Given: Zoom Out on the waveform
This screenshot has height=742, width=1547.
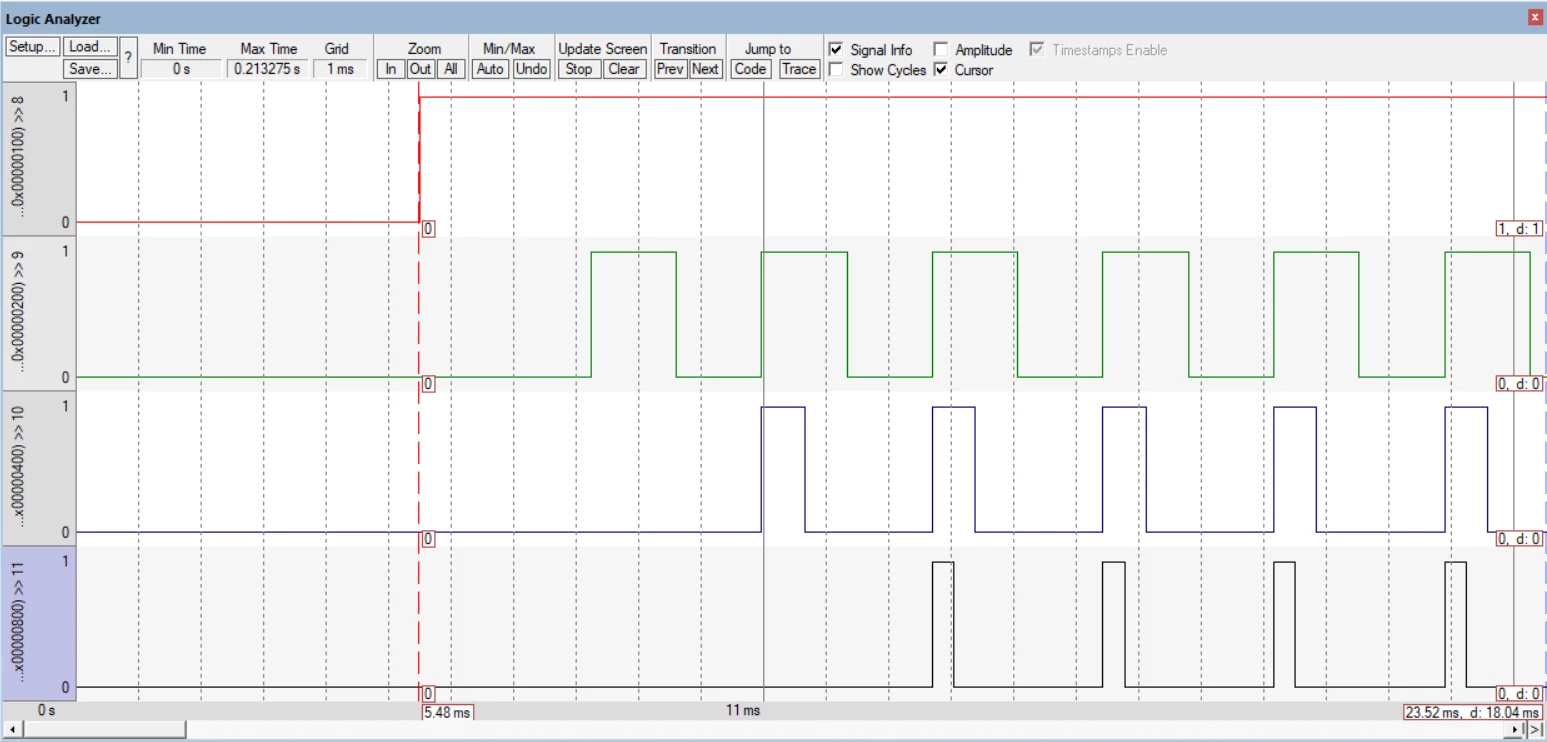Looking at the screenshot, I should (421, 69).
